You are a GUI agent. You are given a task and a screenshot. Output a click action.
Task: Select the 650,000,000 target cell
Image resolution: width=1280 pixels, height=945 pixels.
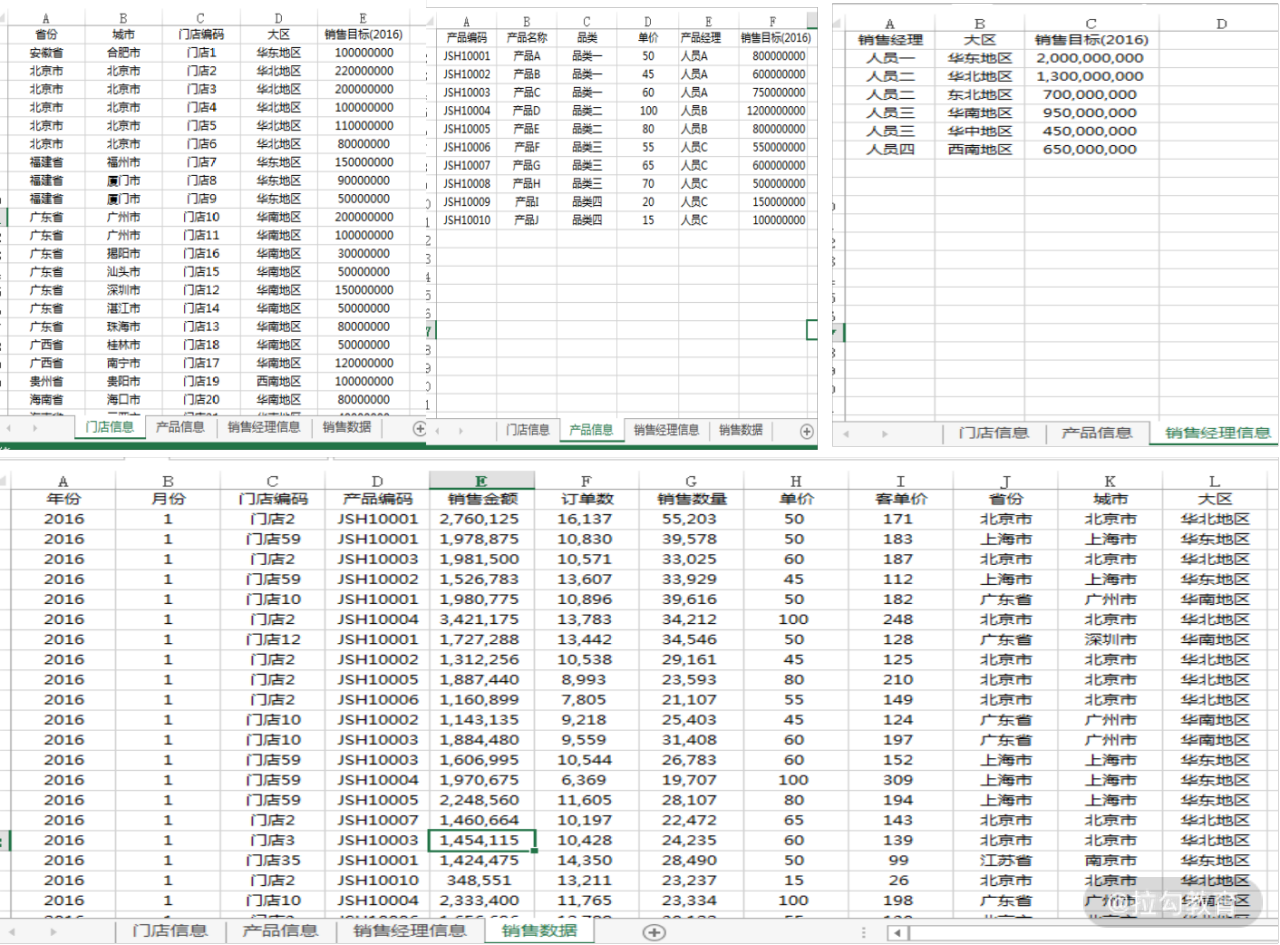pyautogui.click(x=1090, y=149)
